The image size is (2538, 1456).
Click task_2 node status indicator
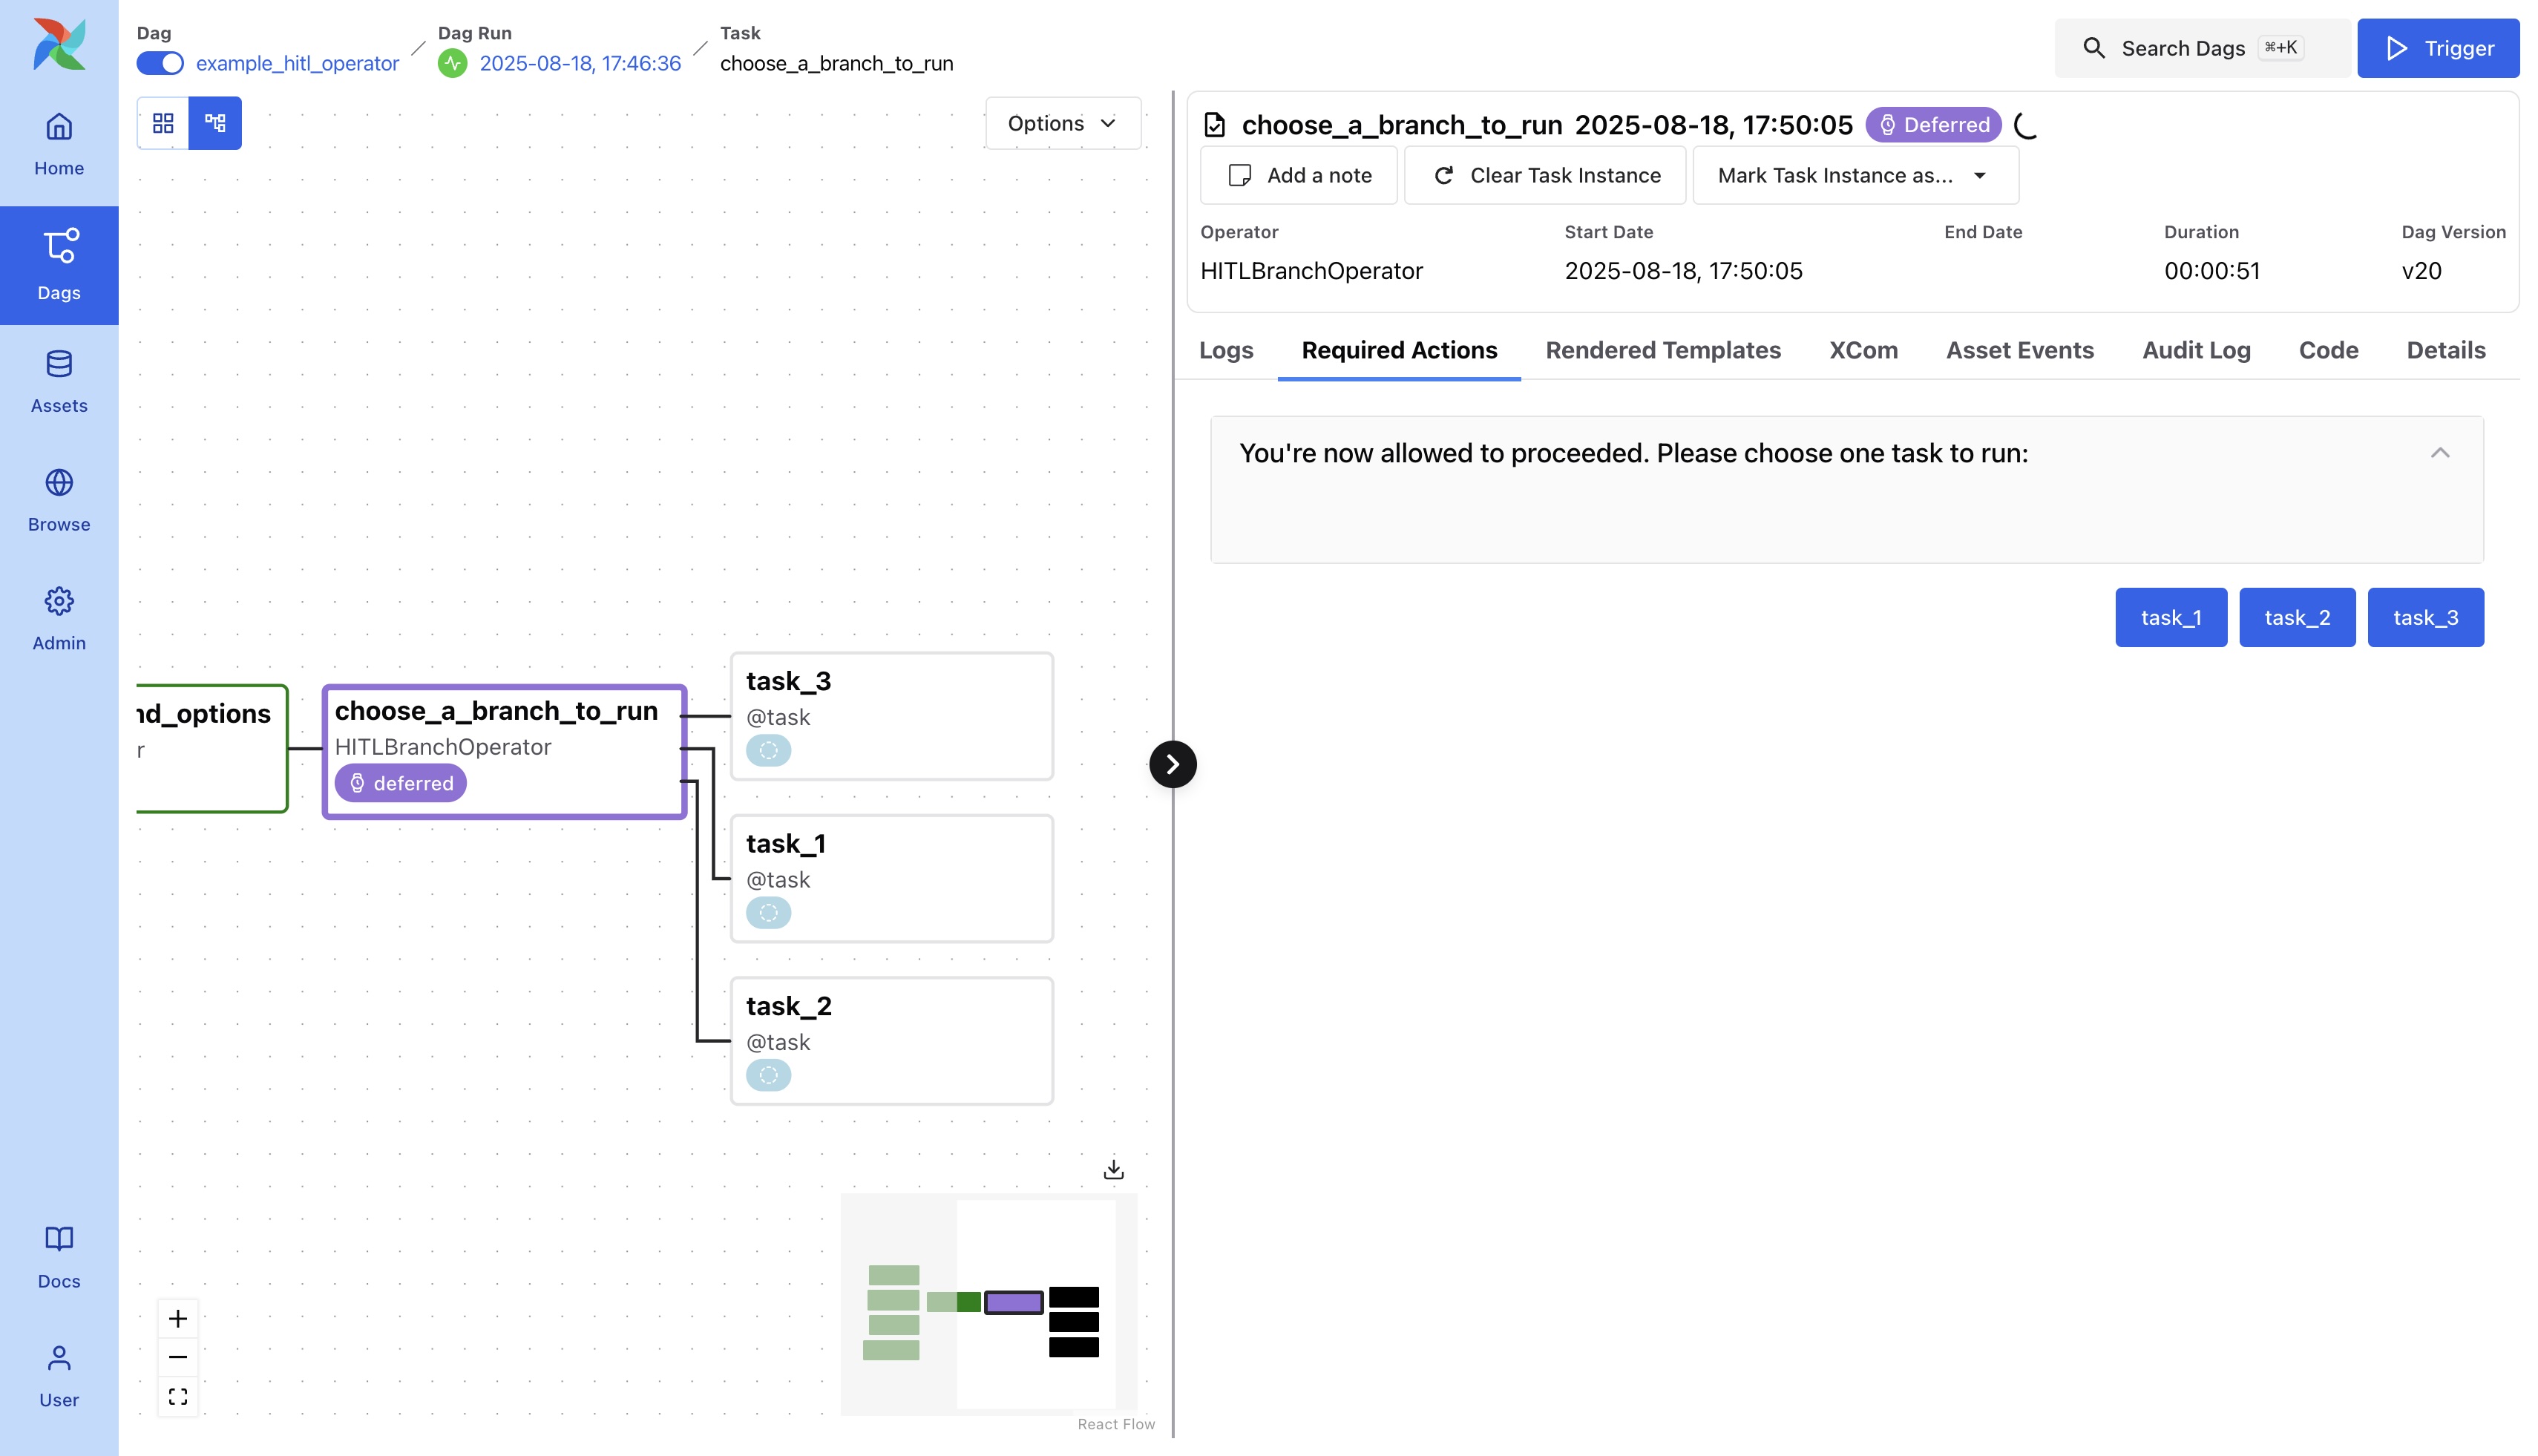click(768, 1075)
